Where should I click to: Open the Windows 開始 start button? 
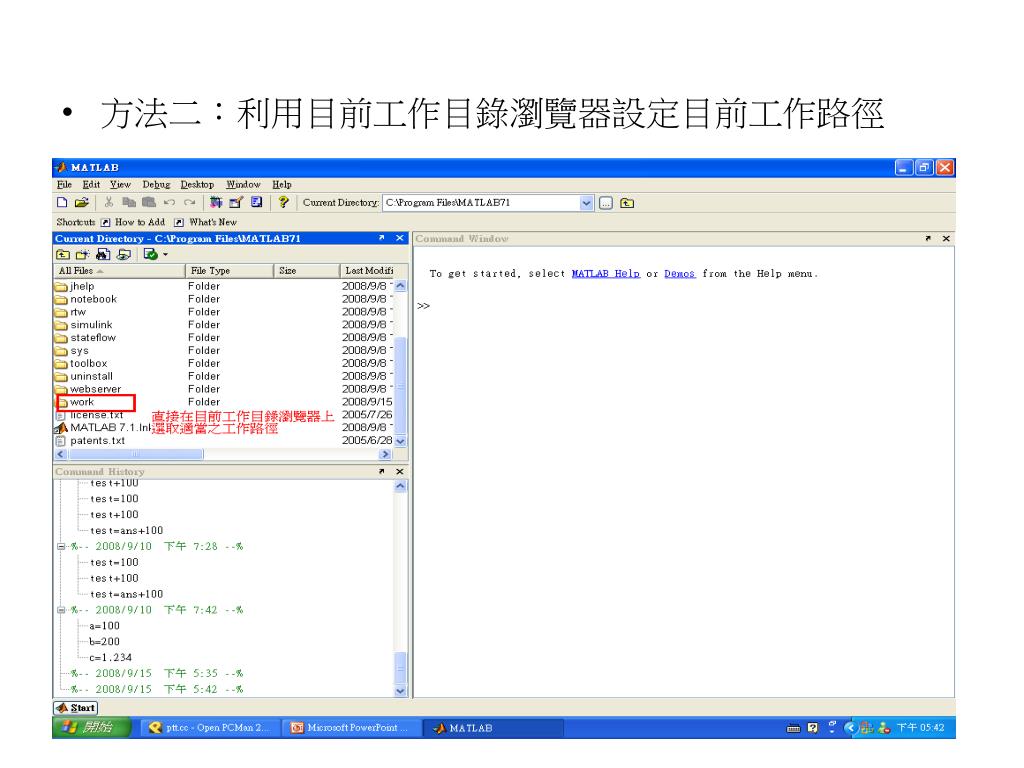91,728
